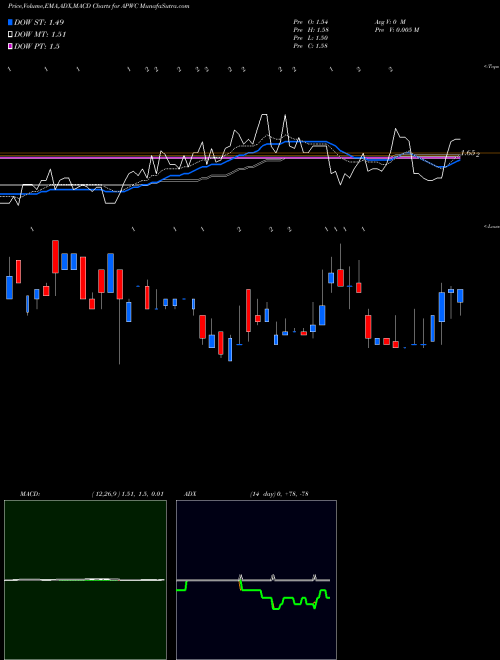Click the blue DOW ST legend swatch
The width and height of the screenshot is (500, 660).
pyautogui.click(x=10, y=22)
